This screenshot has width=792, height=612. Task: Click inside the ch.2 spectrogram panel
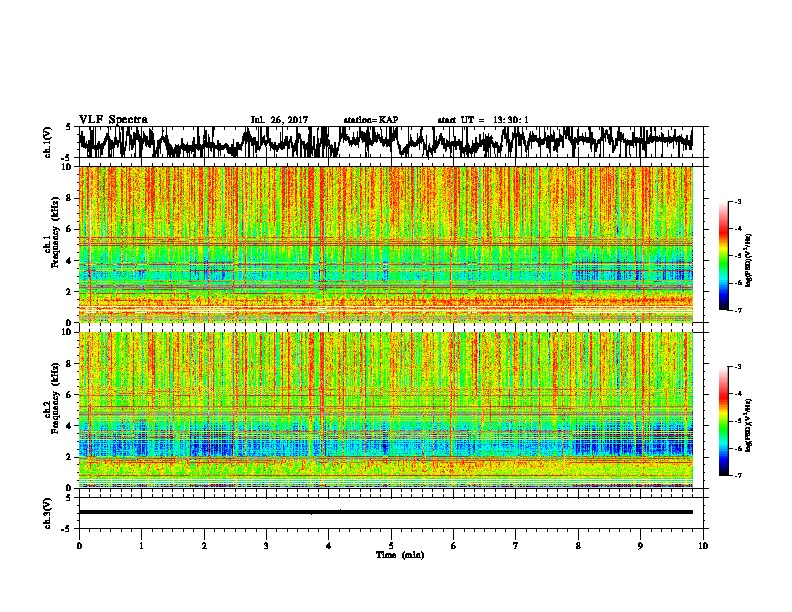(x=385, y=410)
